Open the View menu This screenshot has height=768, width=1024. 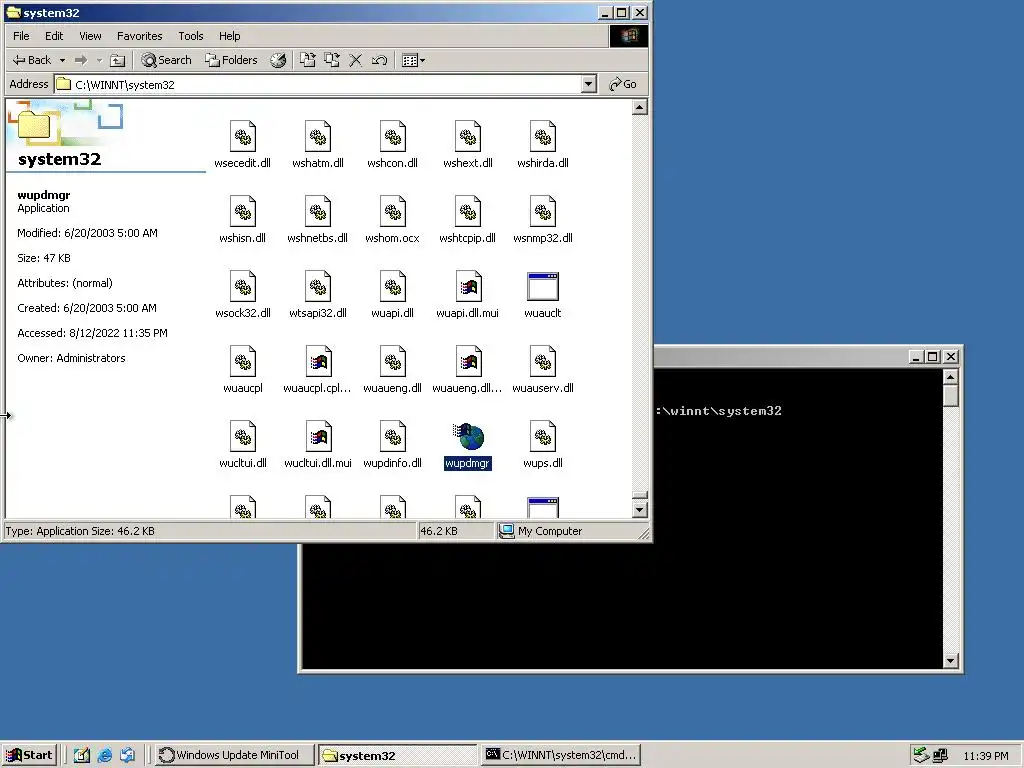pyautogui.click(x=90, y=36)
